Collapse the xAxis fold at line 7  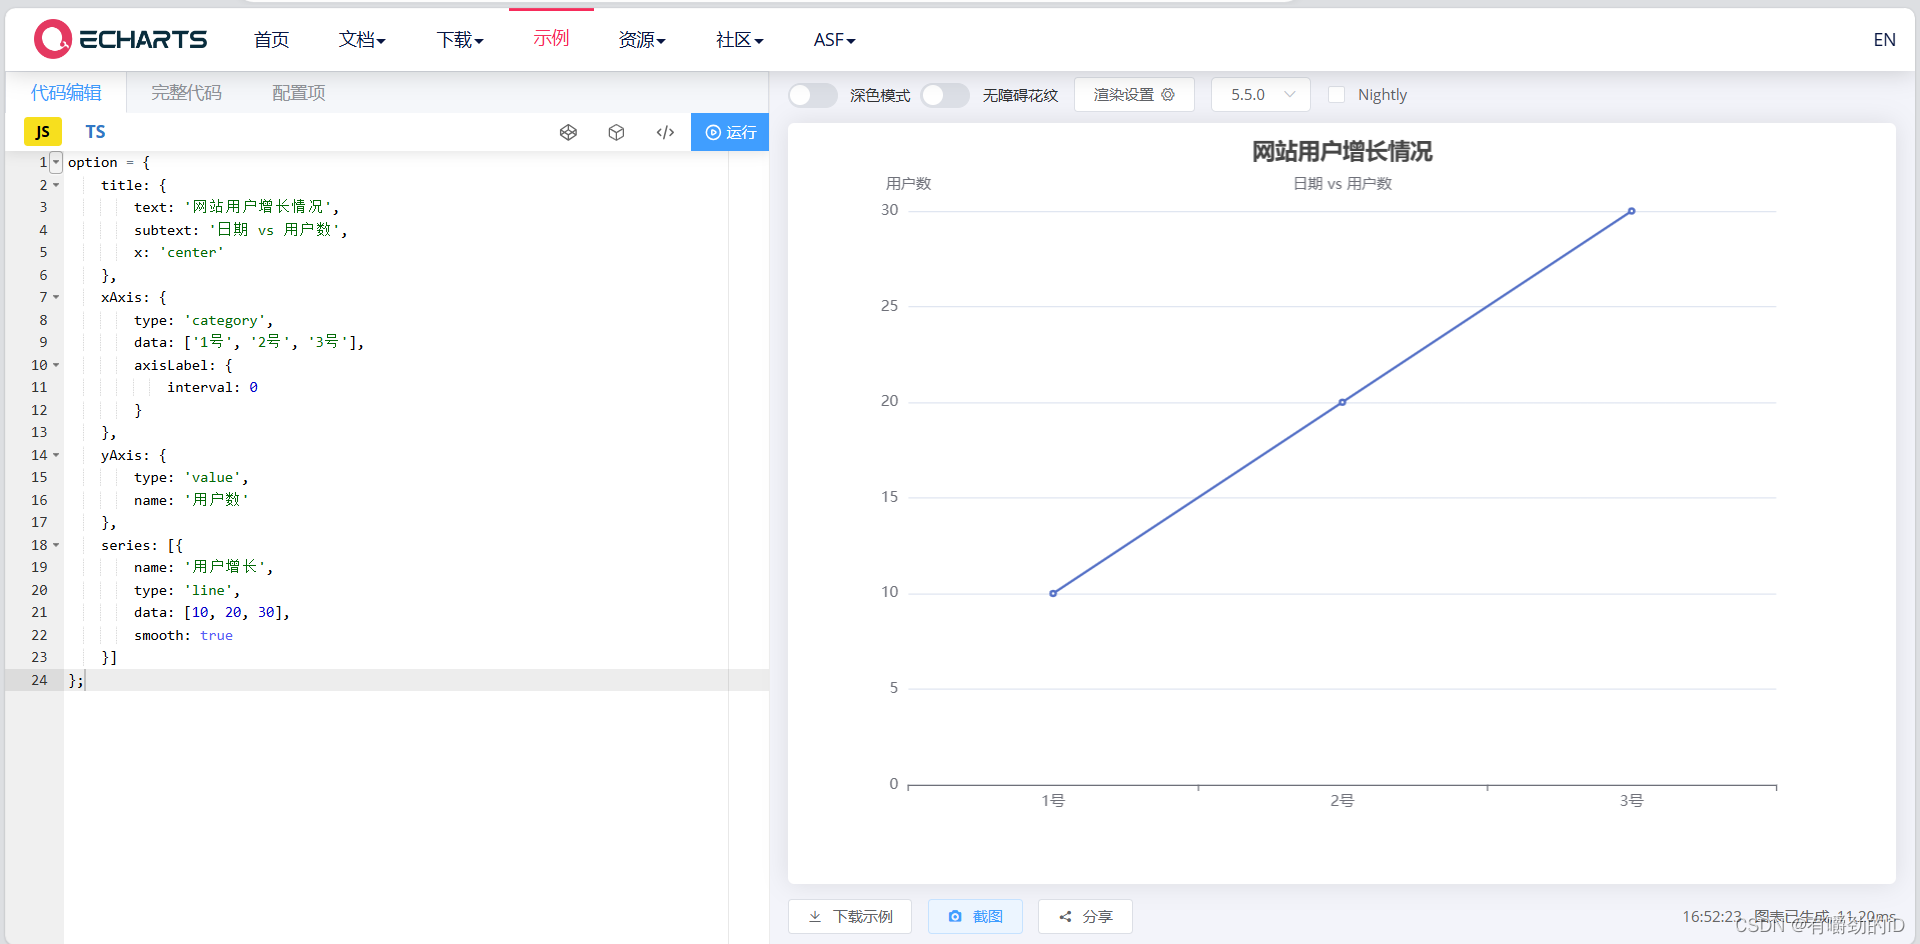(56, 297)
